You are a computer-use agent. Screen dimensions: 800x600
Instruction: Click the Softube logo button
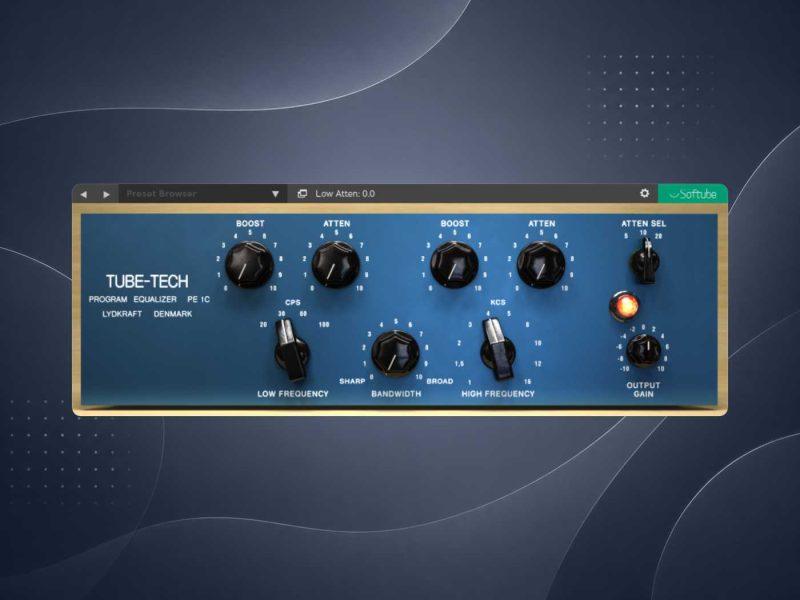point(692,194)
